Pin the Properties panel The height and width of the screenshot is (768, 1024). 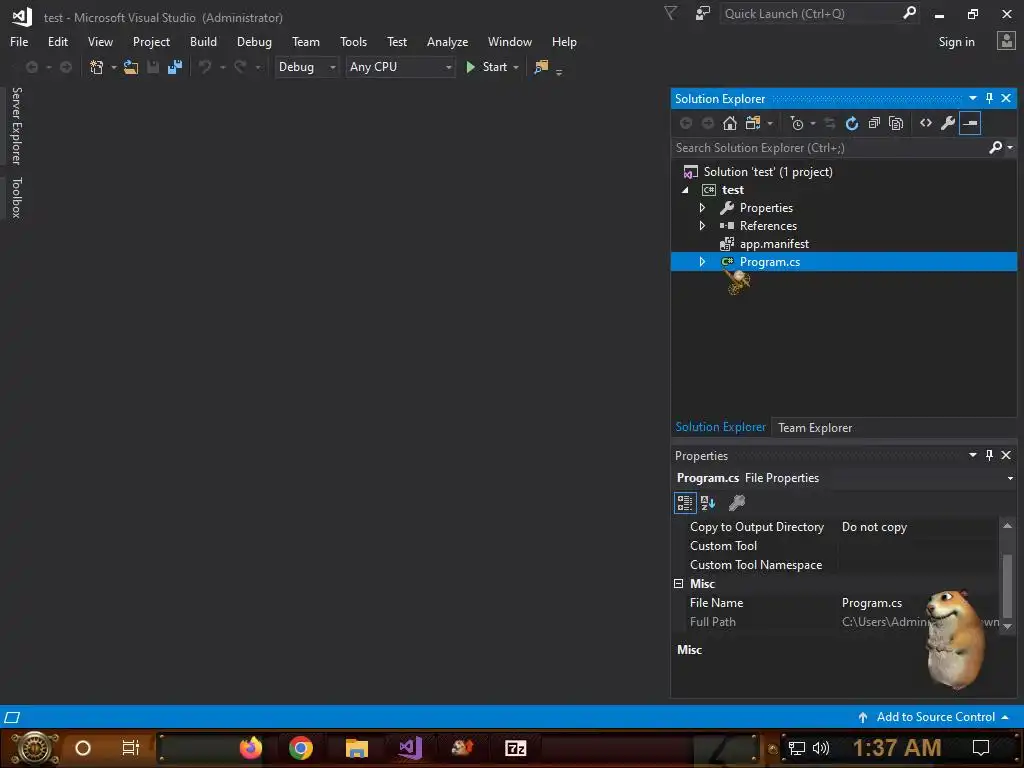989,455
